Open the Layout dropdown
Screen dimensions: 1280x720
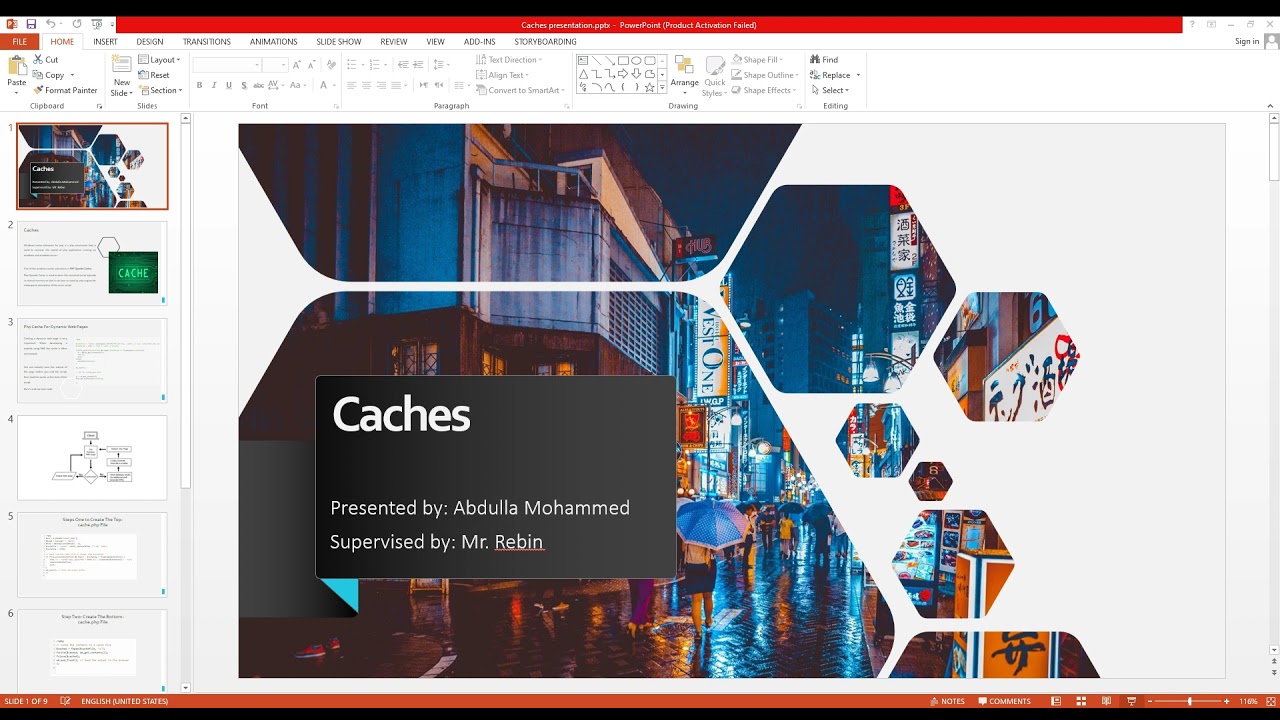[x=160, y=60]
